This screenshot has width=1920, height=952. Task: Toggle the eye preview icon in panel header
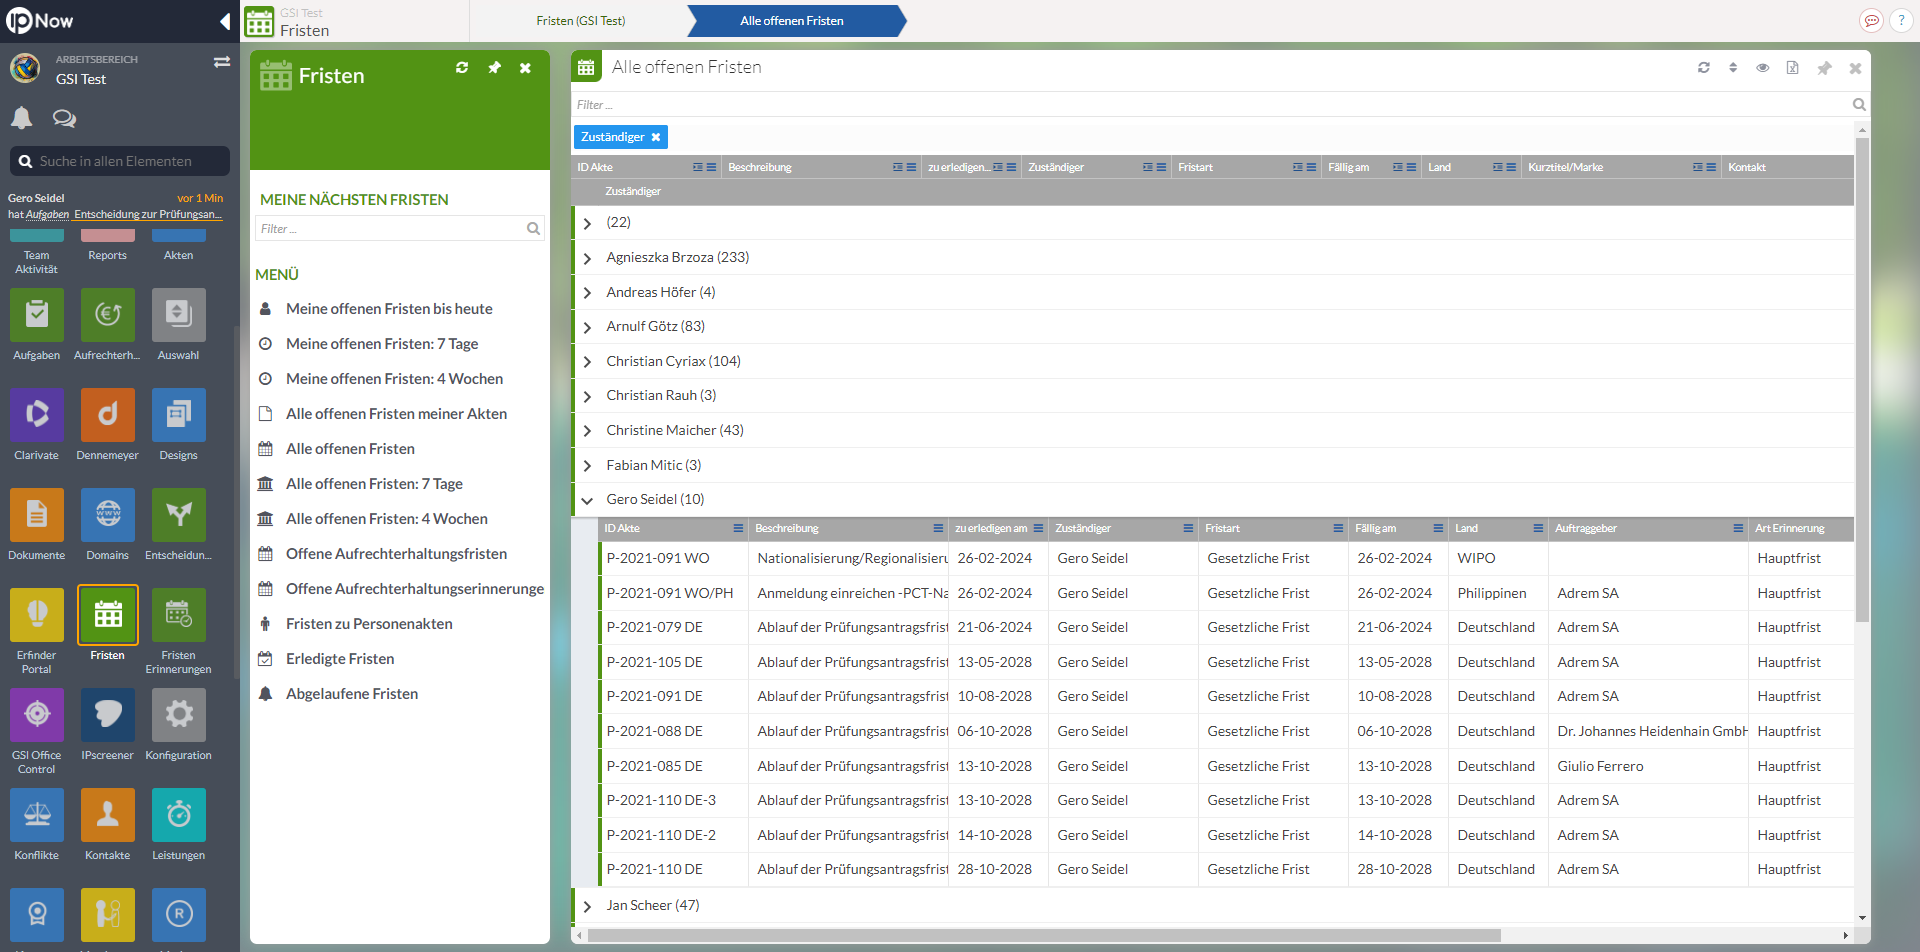click(1762, 68)
